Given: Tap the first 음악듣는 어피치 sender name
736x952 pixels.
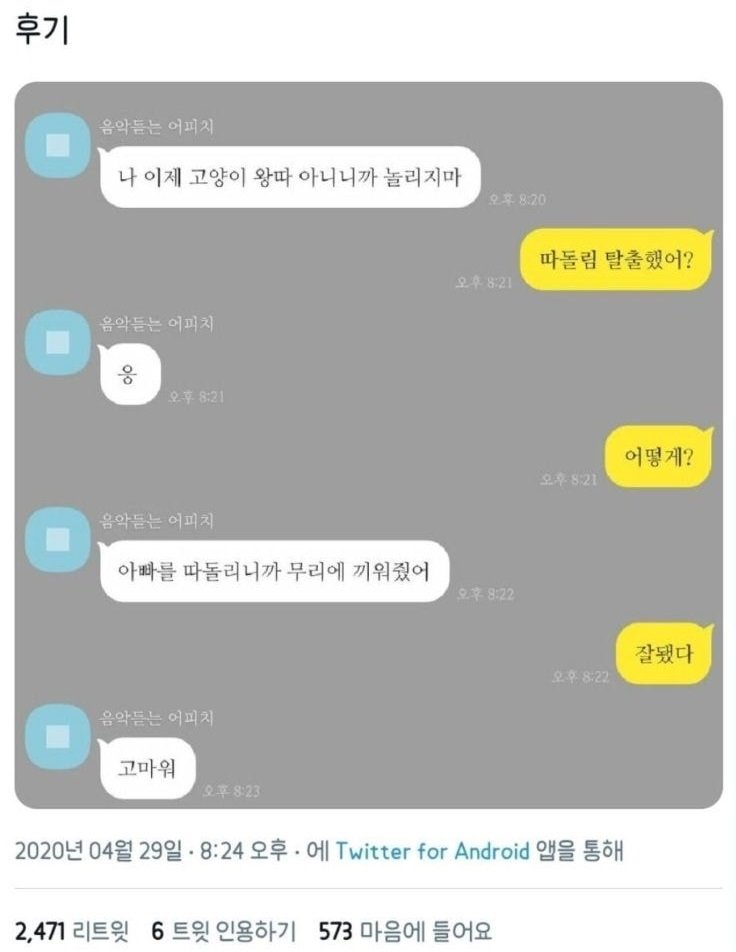Looking at the screenshot, I should pos(157,126).
